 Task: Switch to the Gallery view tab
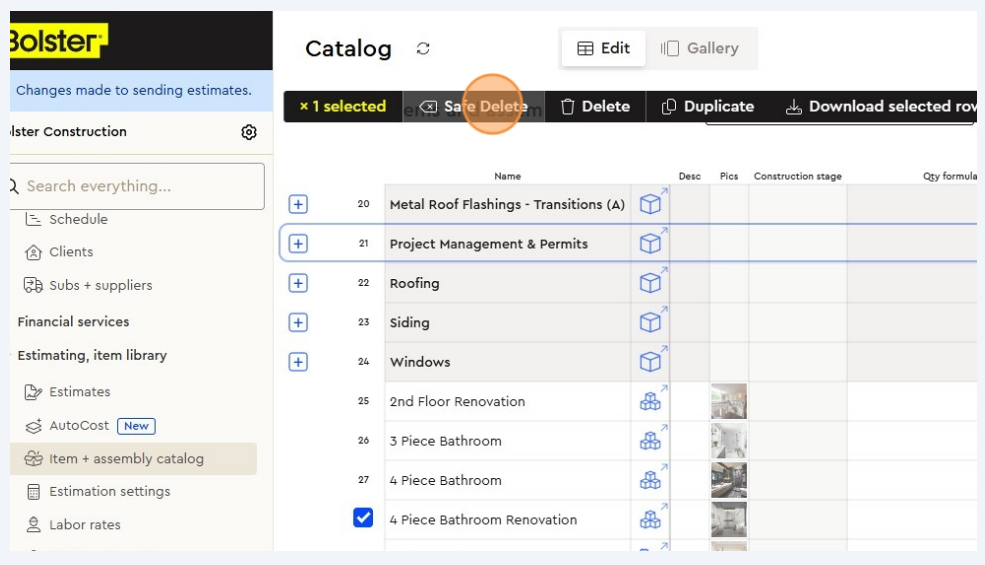pyautogui.click(x=700, y=48)
